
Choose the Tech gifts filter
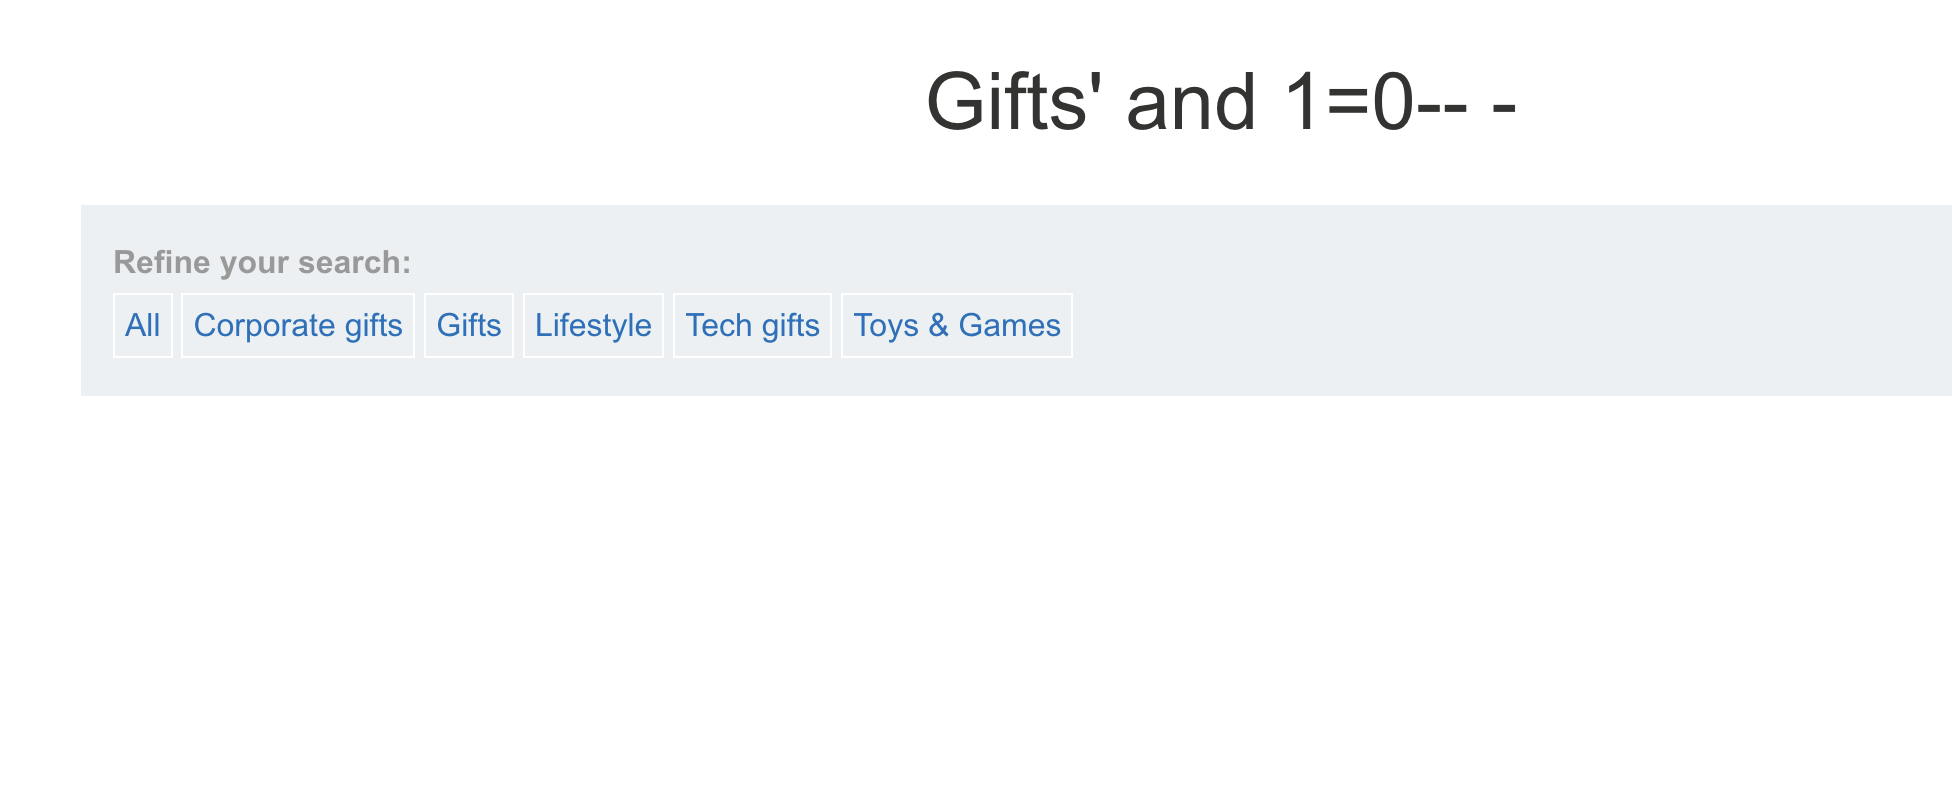tap(752, 325)
